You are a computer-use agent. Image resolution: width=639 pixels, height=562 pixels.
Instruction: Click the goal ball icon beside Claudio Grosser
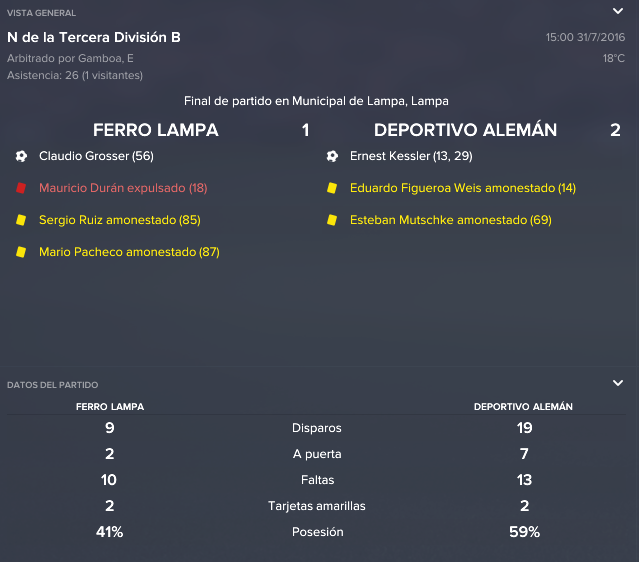(21, 156)
